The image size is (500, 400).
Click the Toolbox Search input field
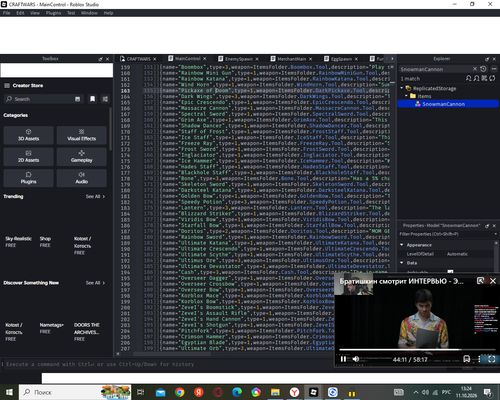pos(43,99)
